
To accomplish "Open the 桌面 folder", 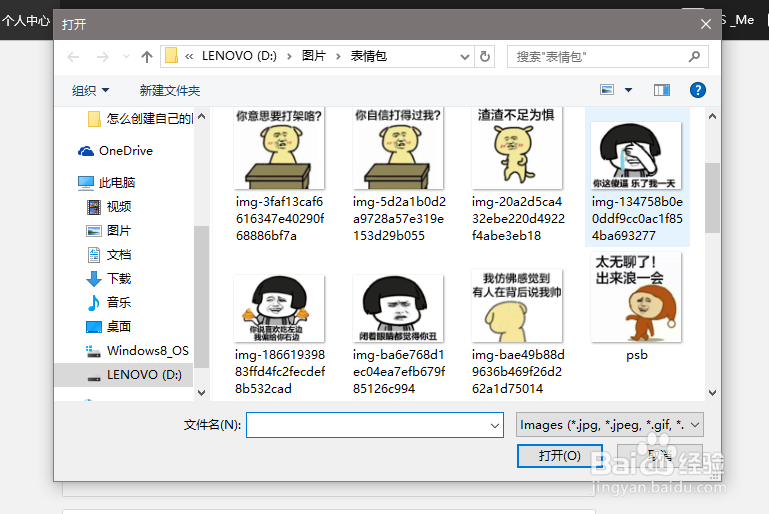I will [x=109, y=327].
